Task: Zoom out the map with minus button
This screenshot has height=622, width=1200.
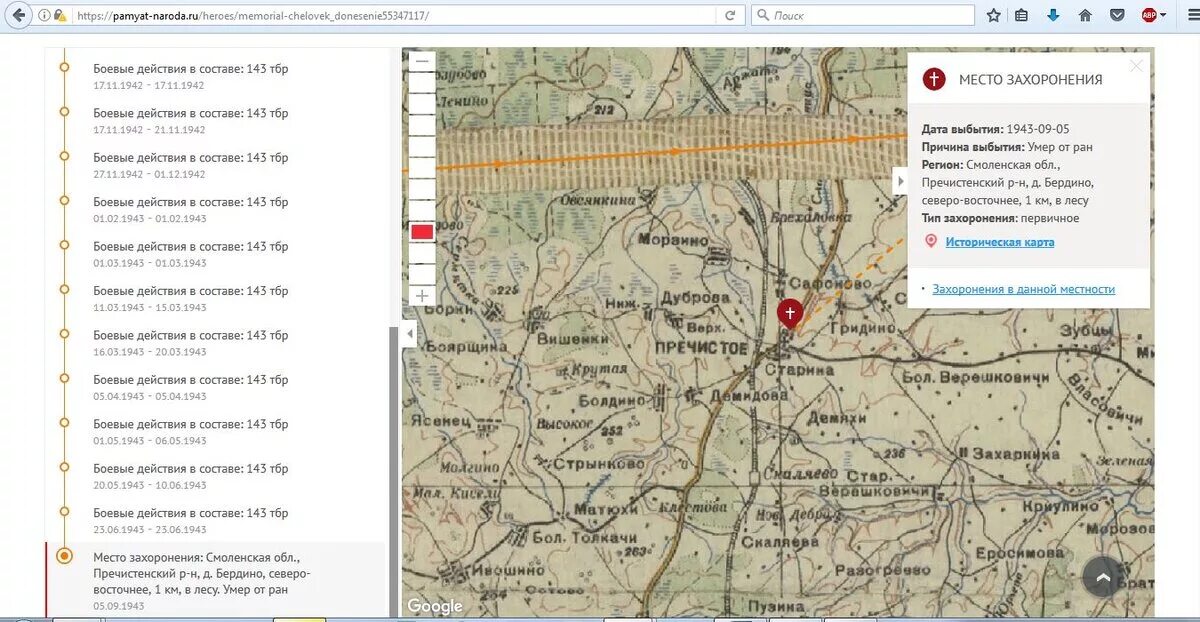Action: (422, 62)
